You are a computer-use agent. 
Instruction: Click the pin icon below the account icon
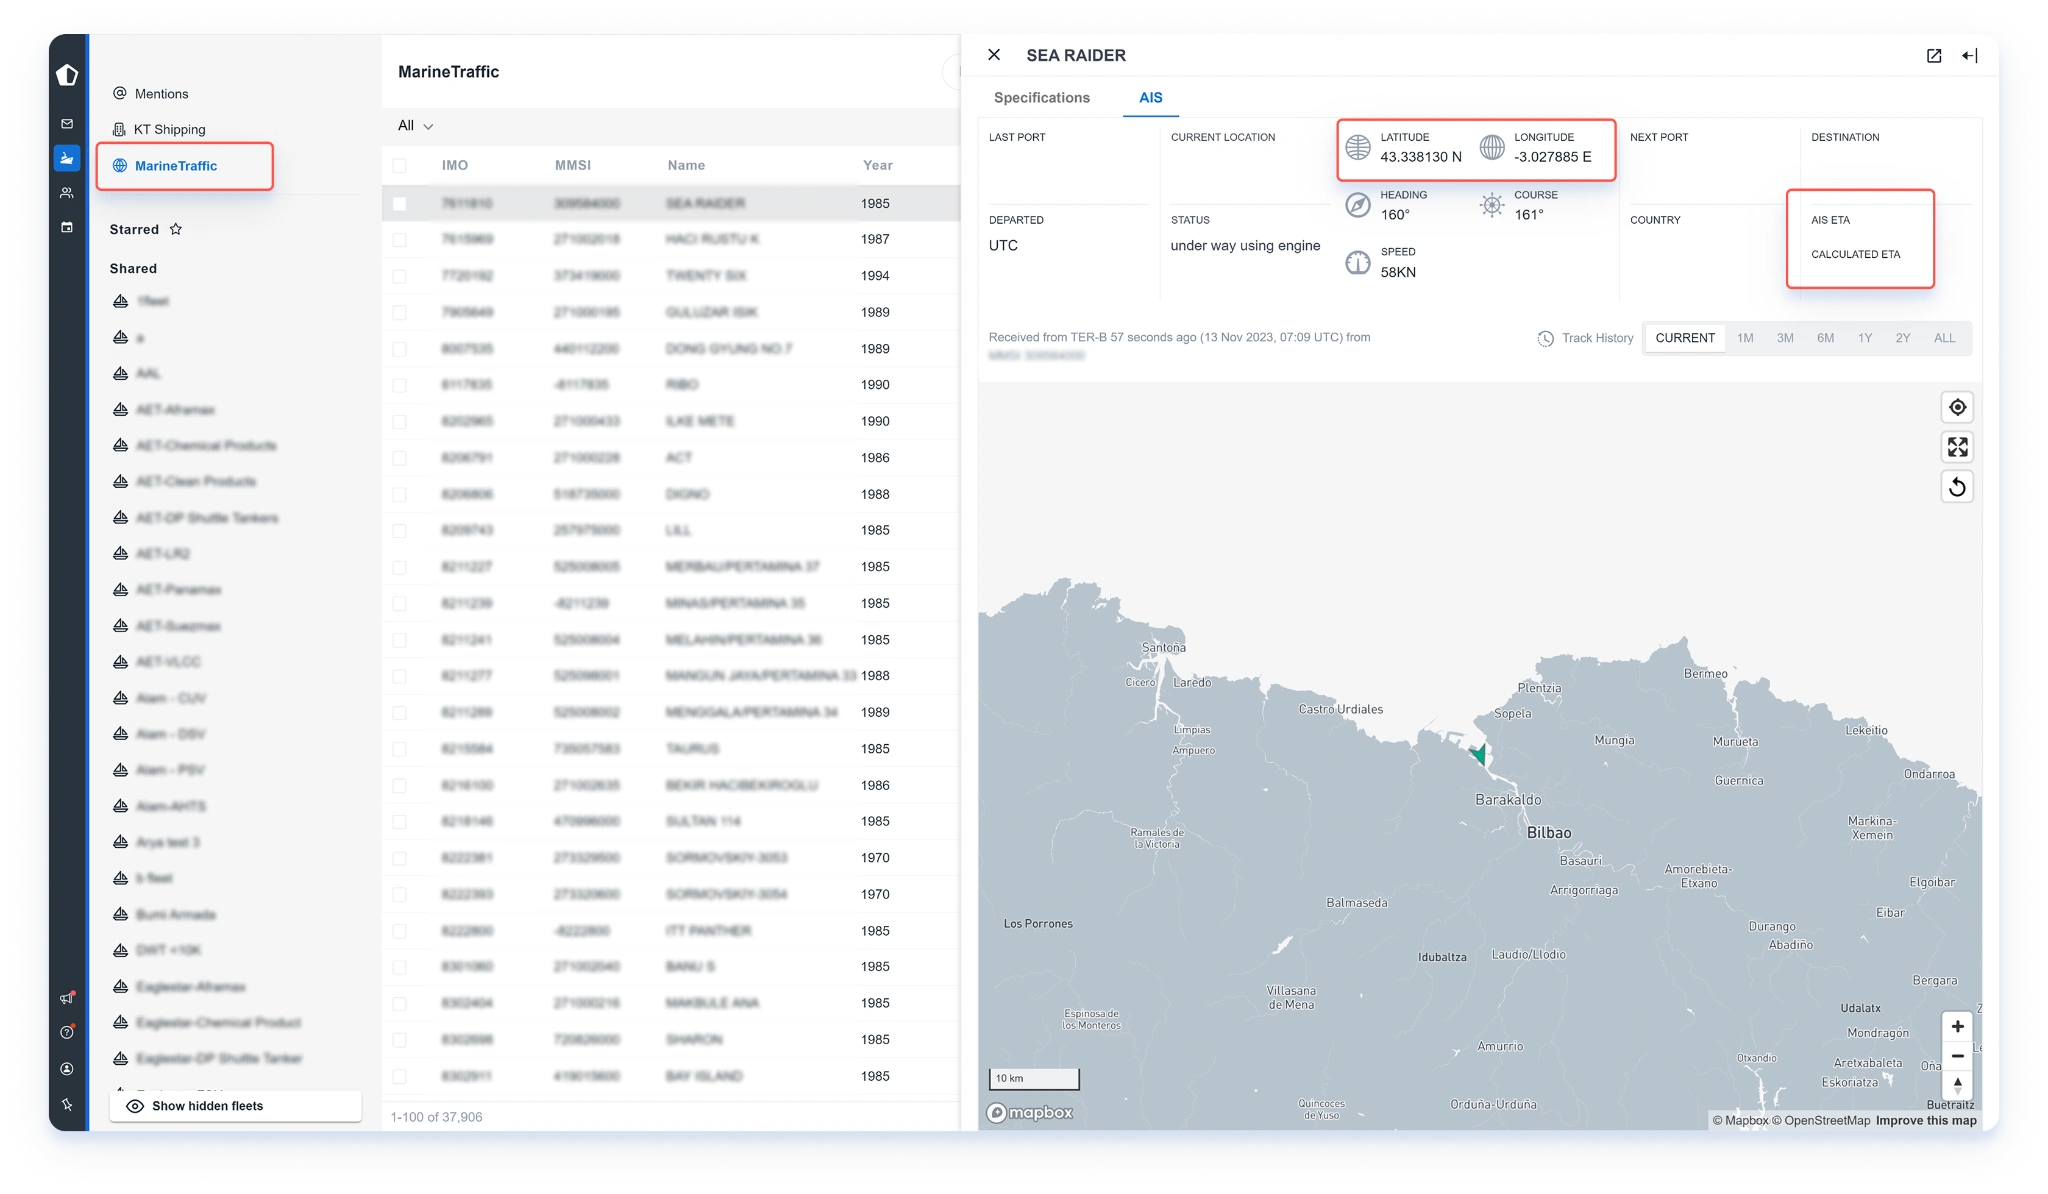pyautogui.click(x=67, y=1105)
